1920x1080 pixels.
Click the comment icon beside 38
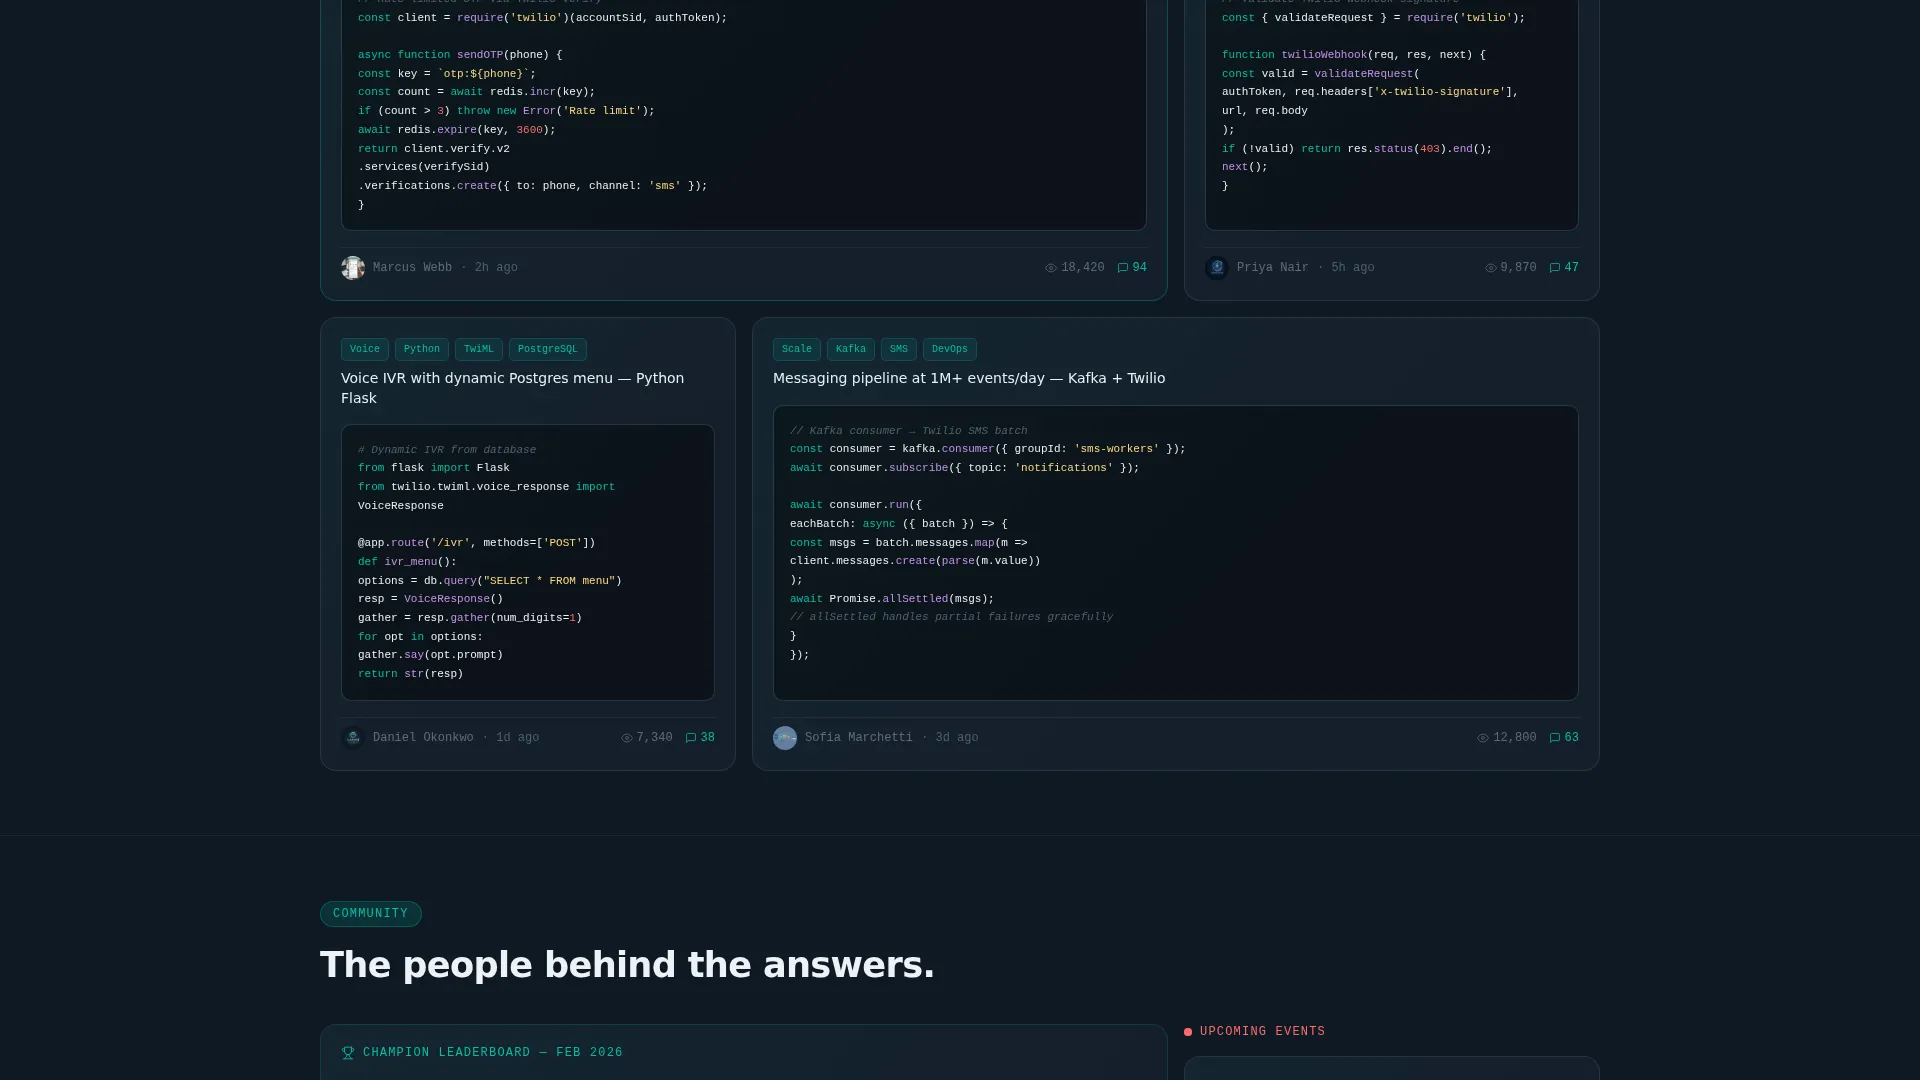click(x=691, y=738)
